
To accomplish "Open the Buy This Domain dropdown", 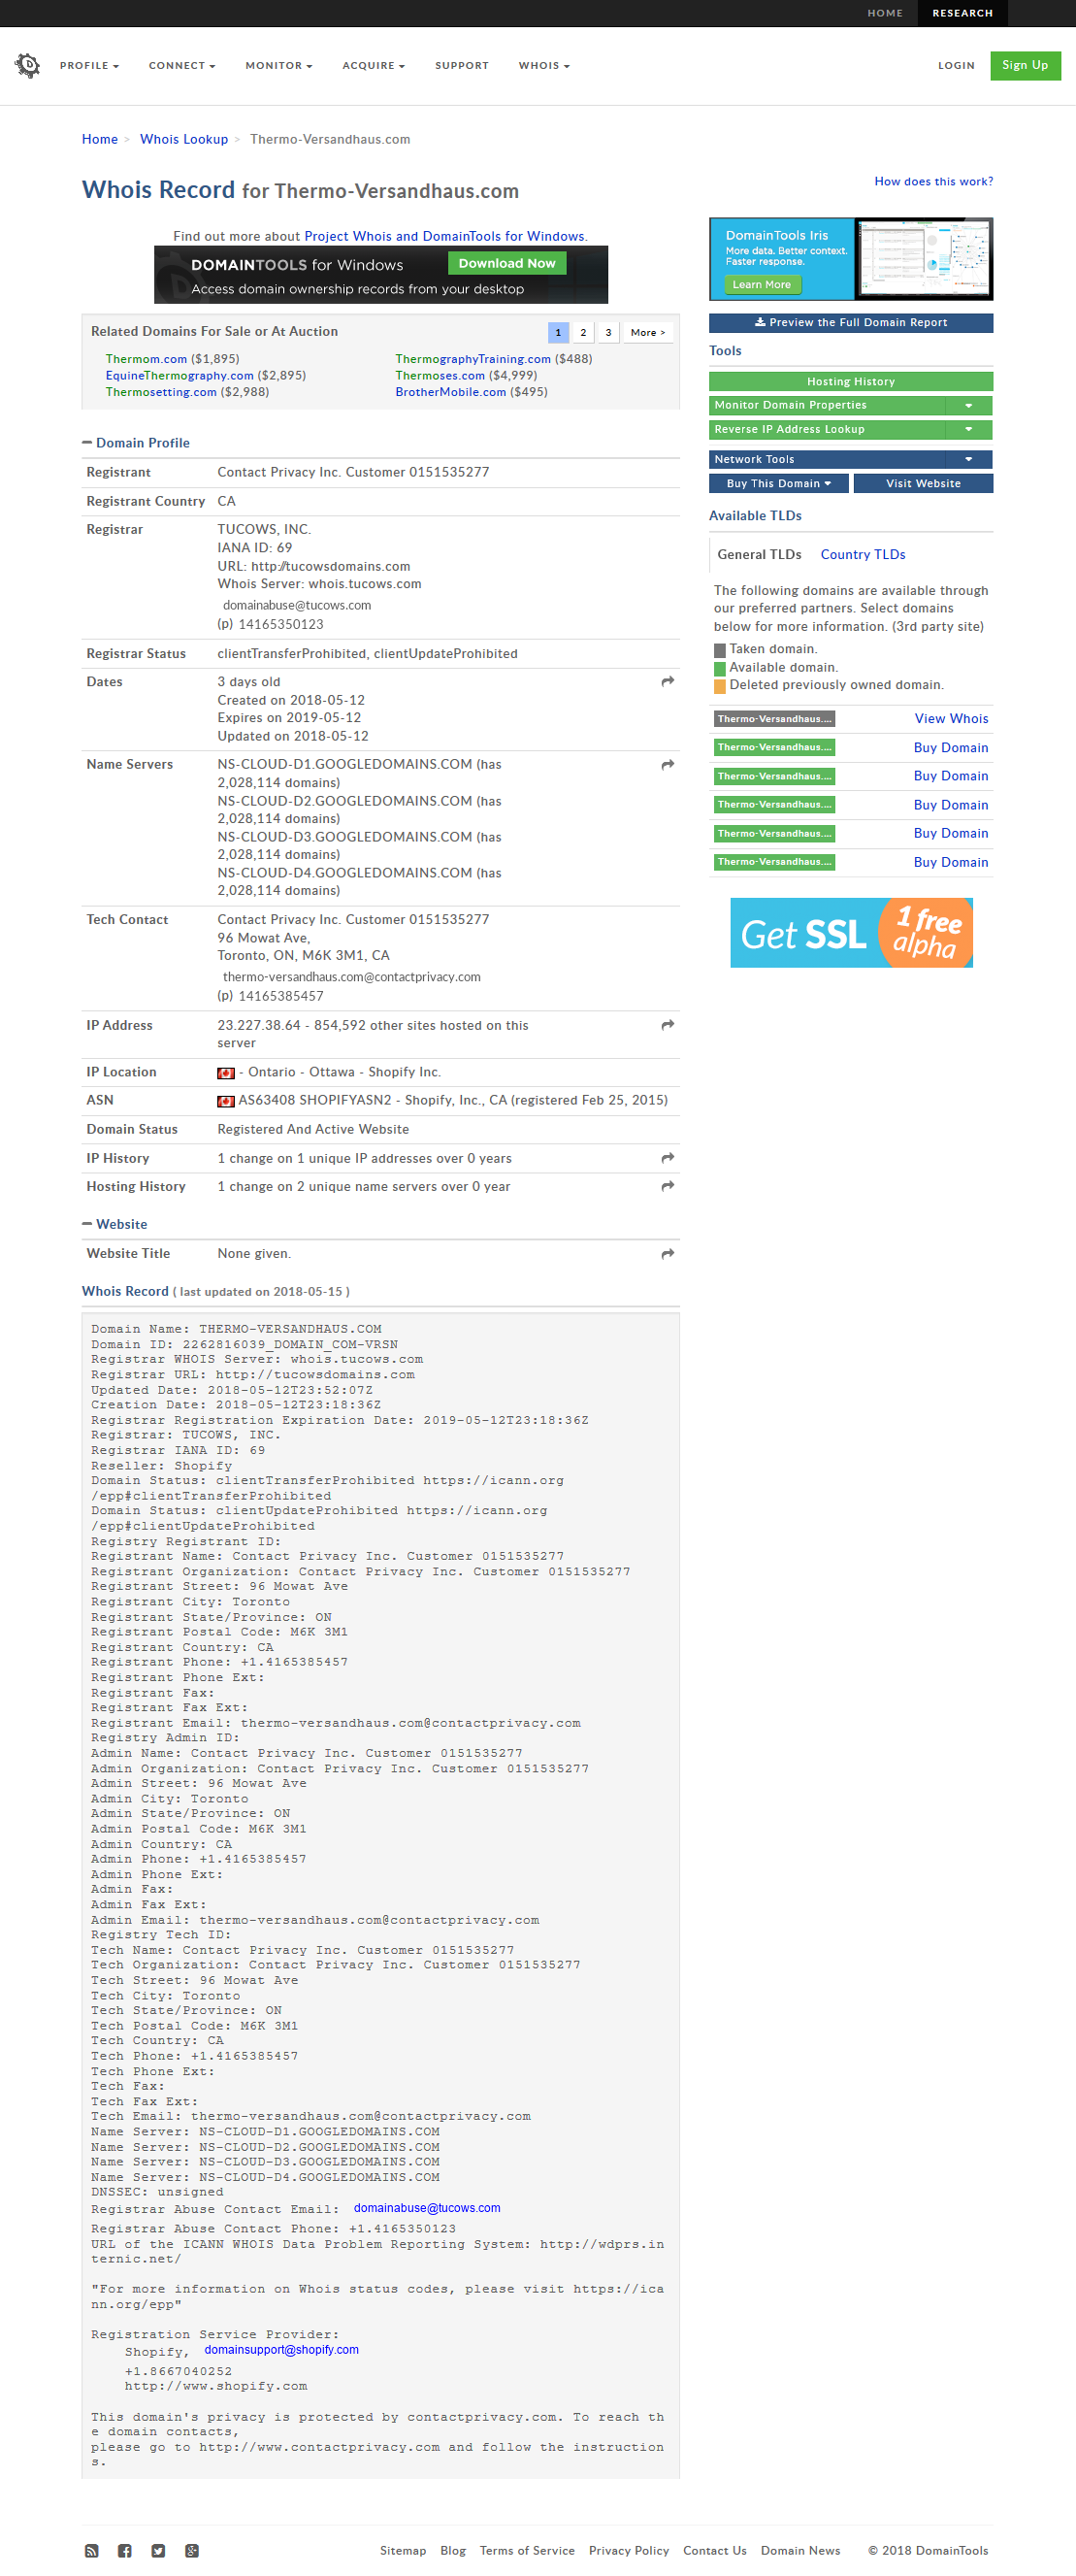I will [x=779, y=483].
